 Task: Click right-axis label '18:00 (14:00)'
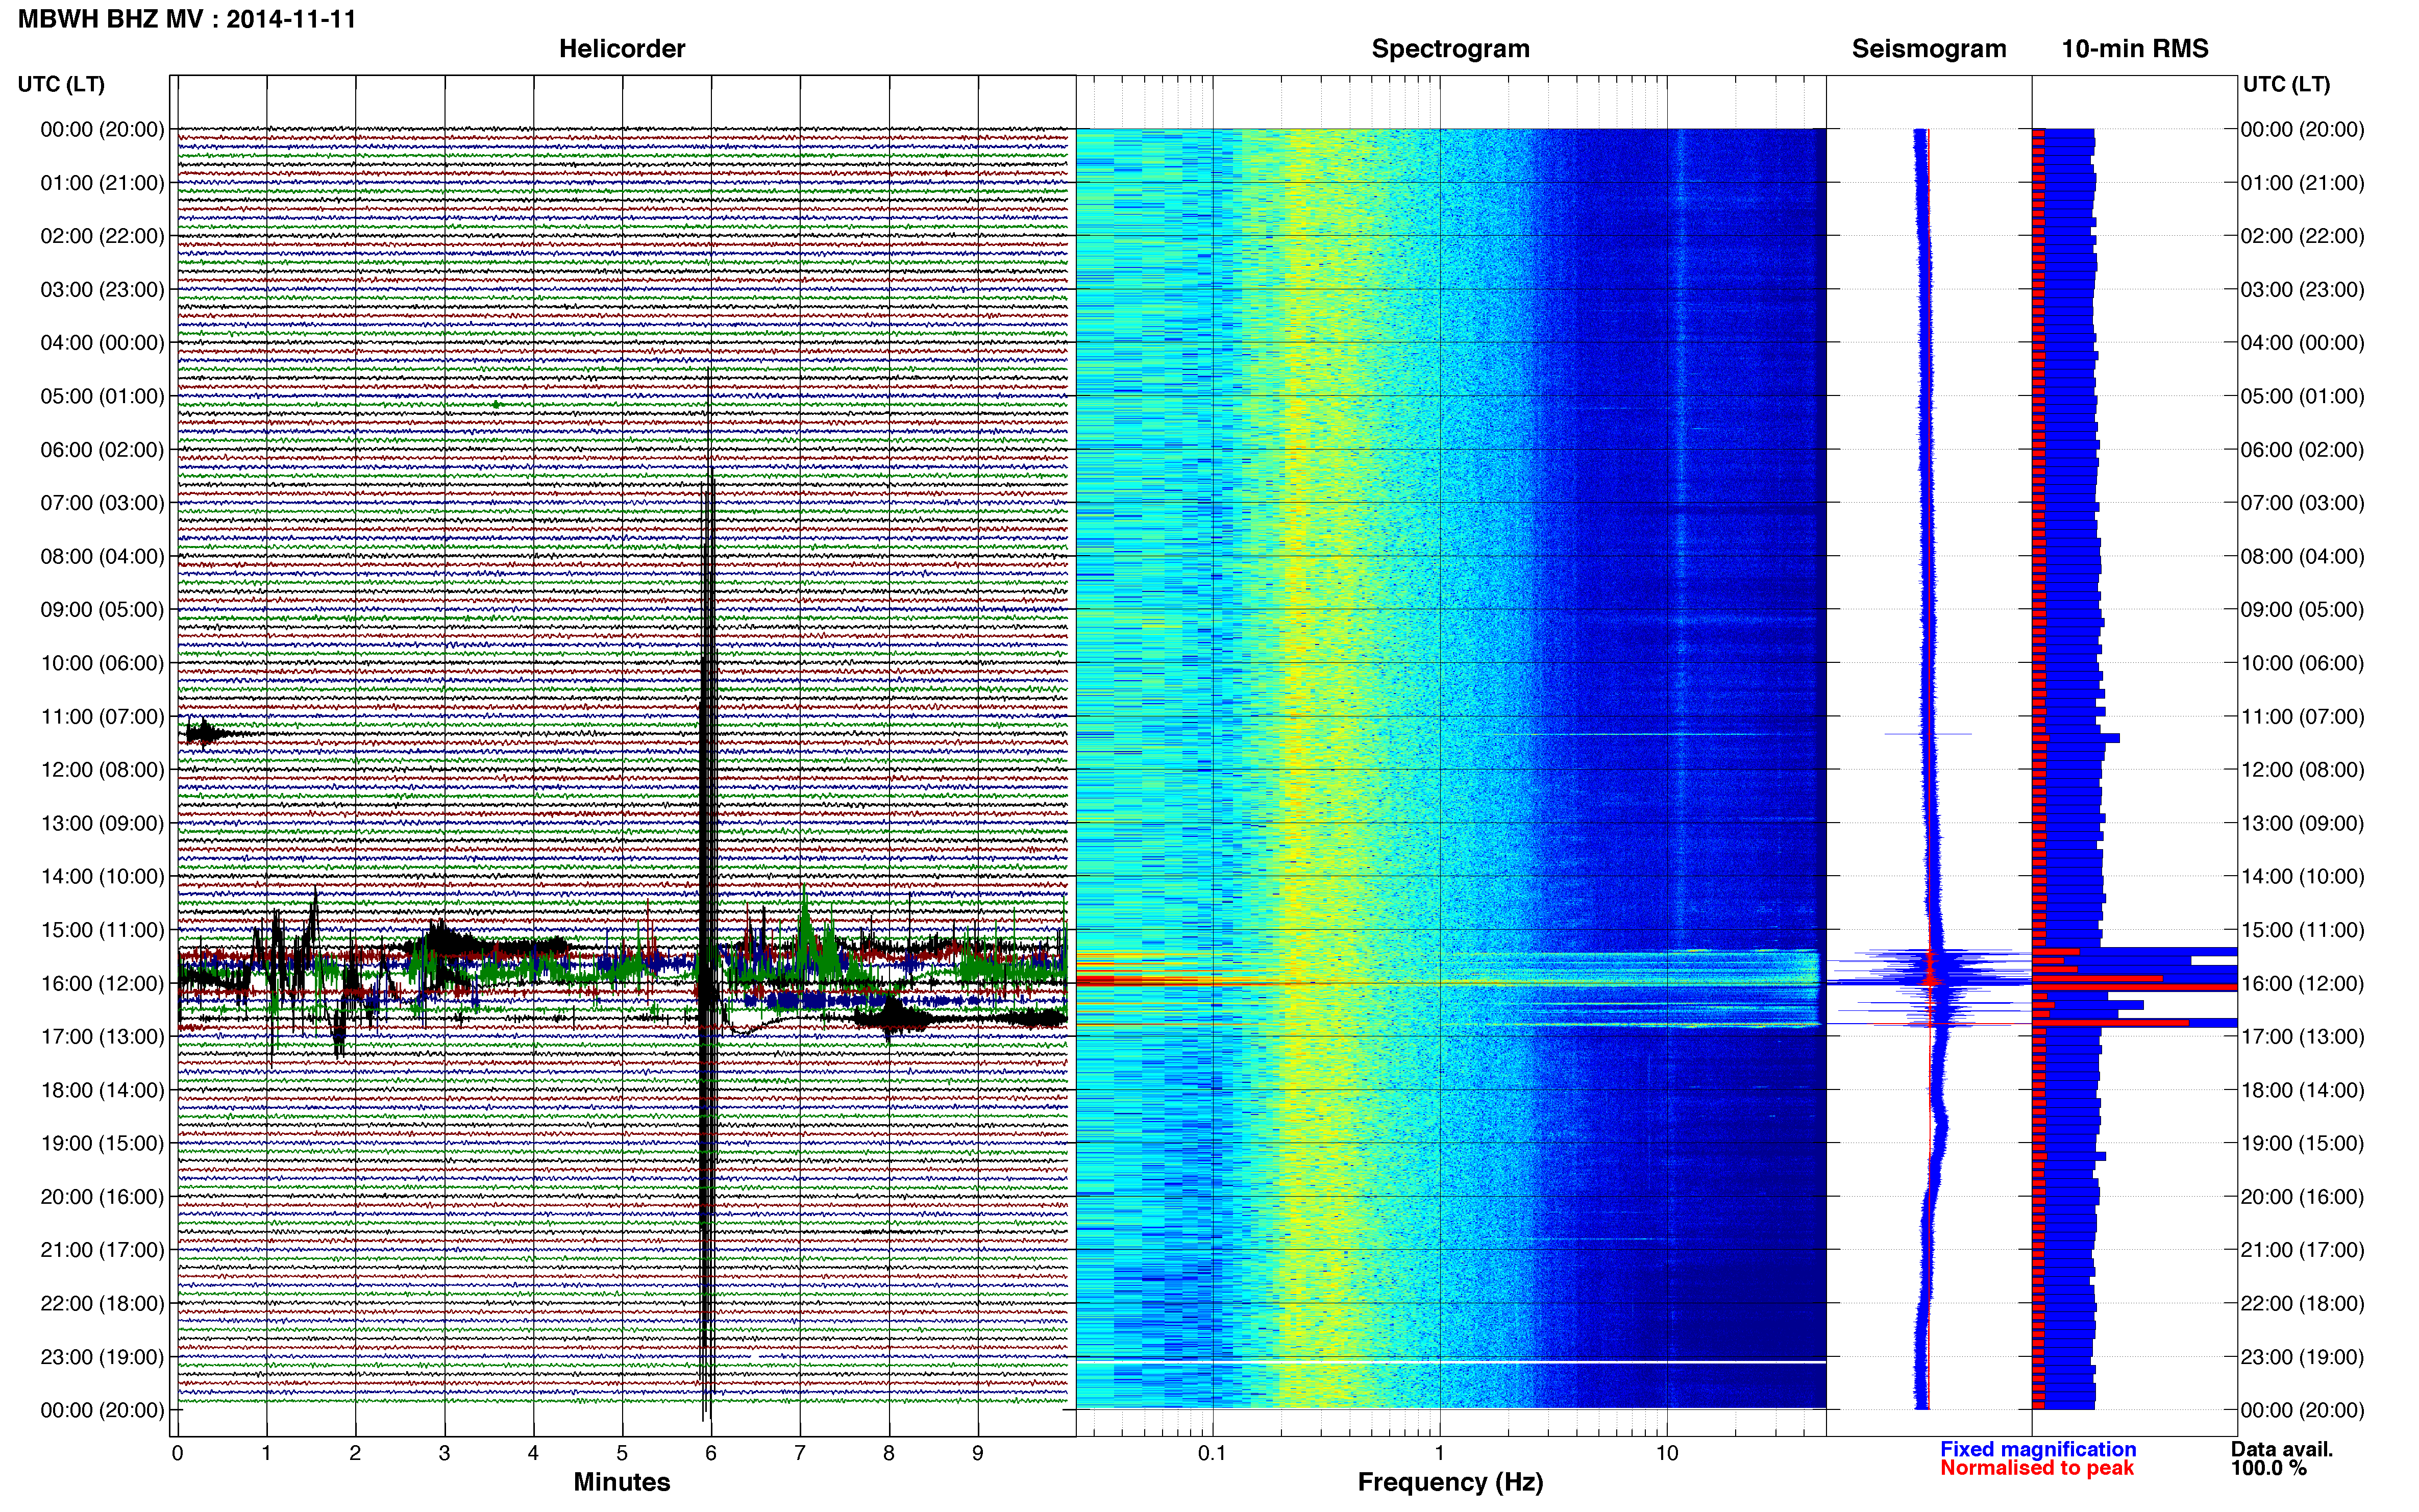pos(2302,1091)
